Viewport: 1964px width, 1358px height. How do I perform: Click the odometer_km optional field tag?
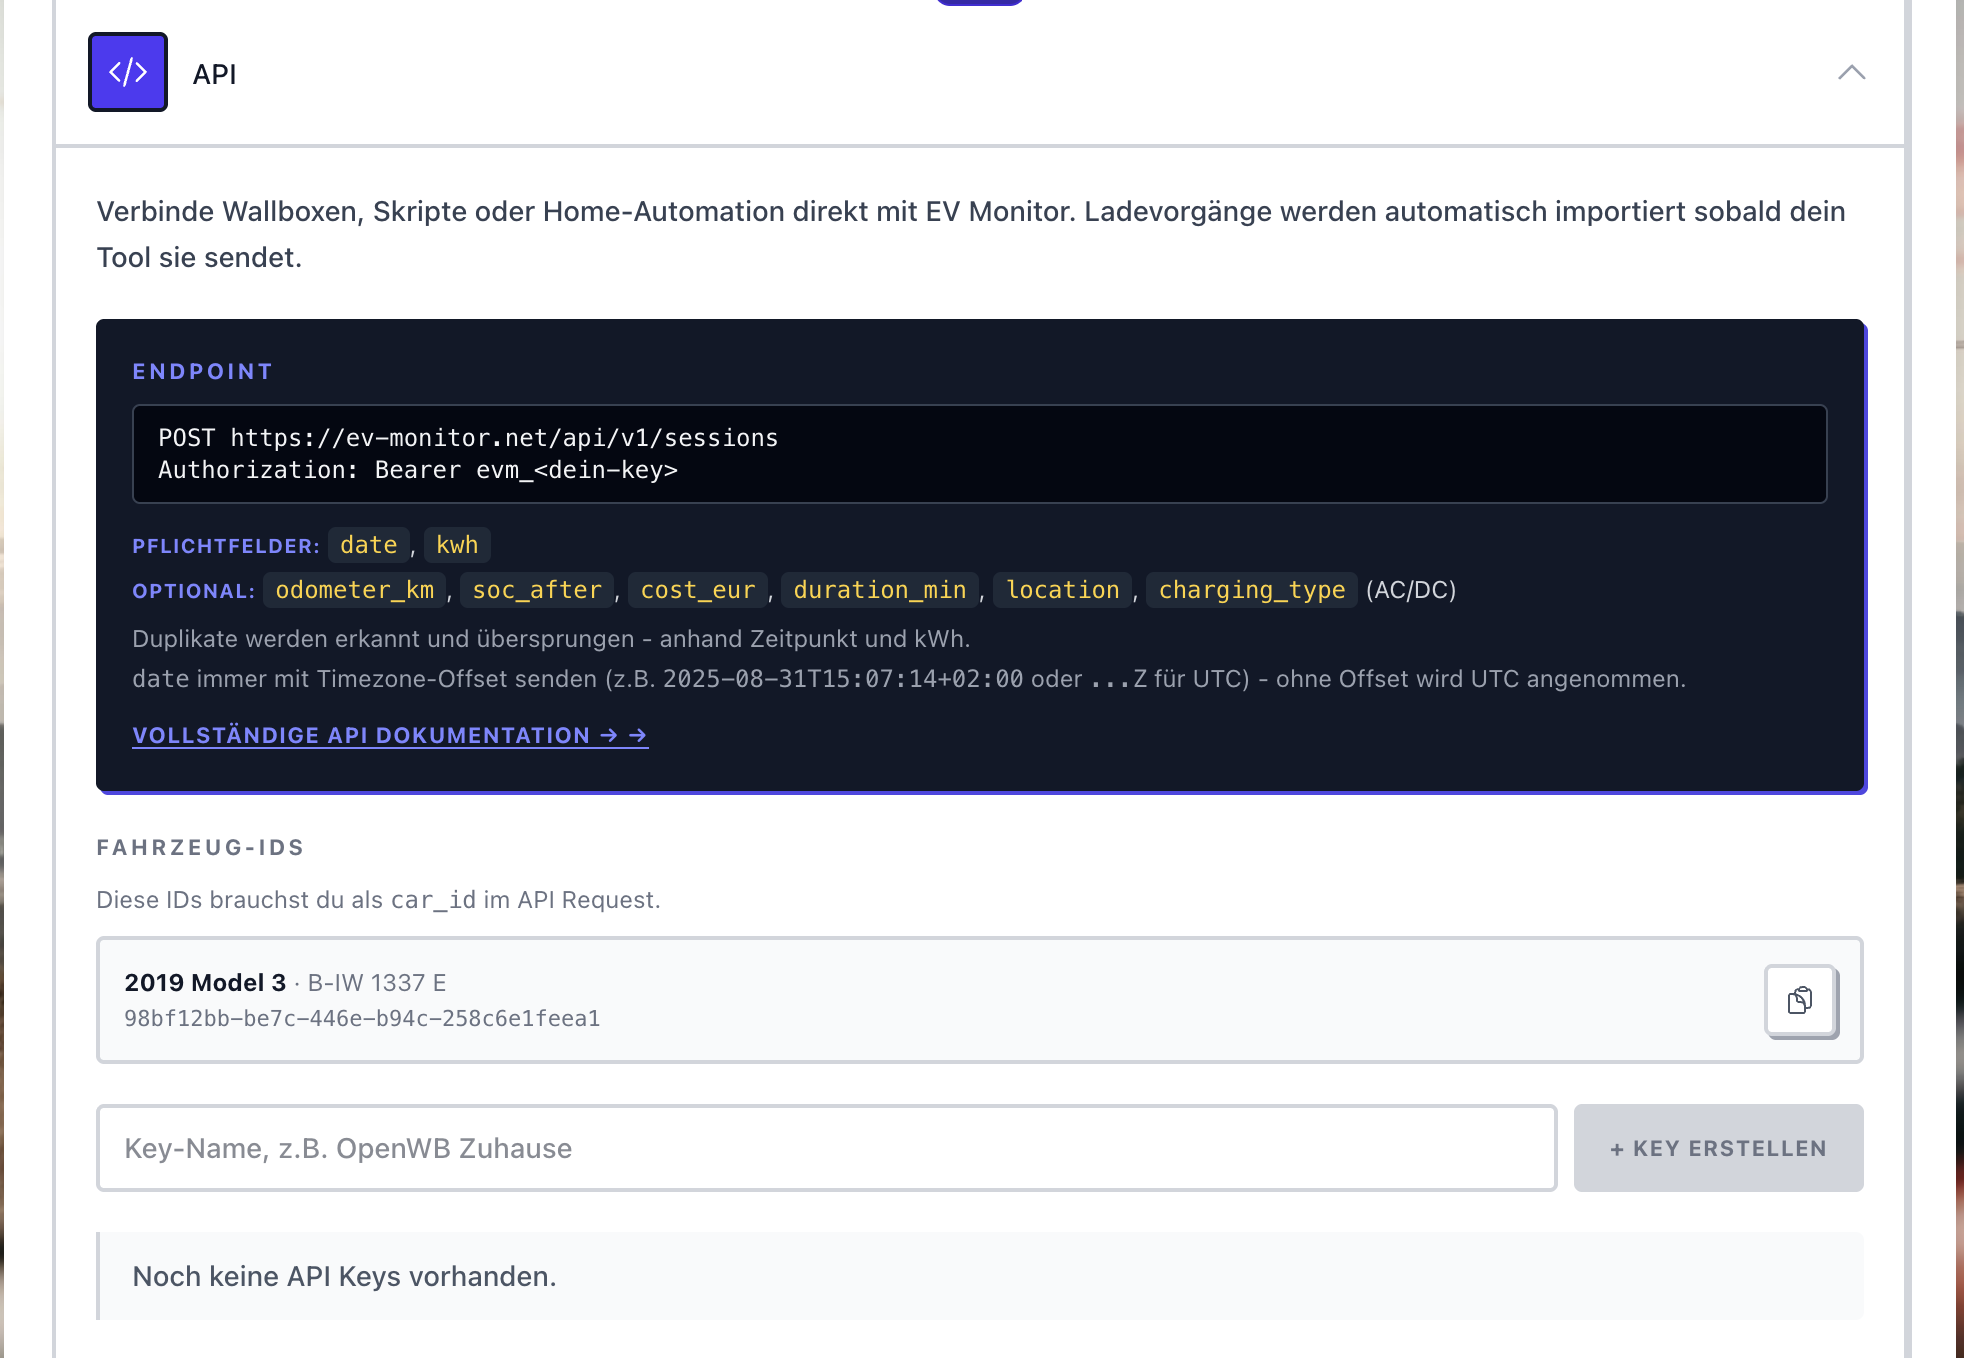pos(355,590)
